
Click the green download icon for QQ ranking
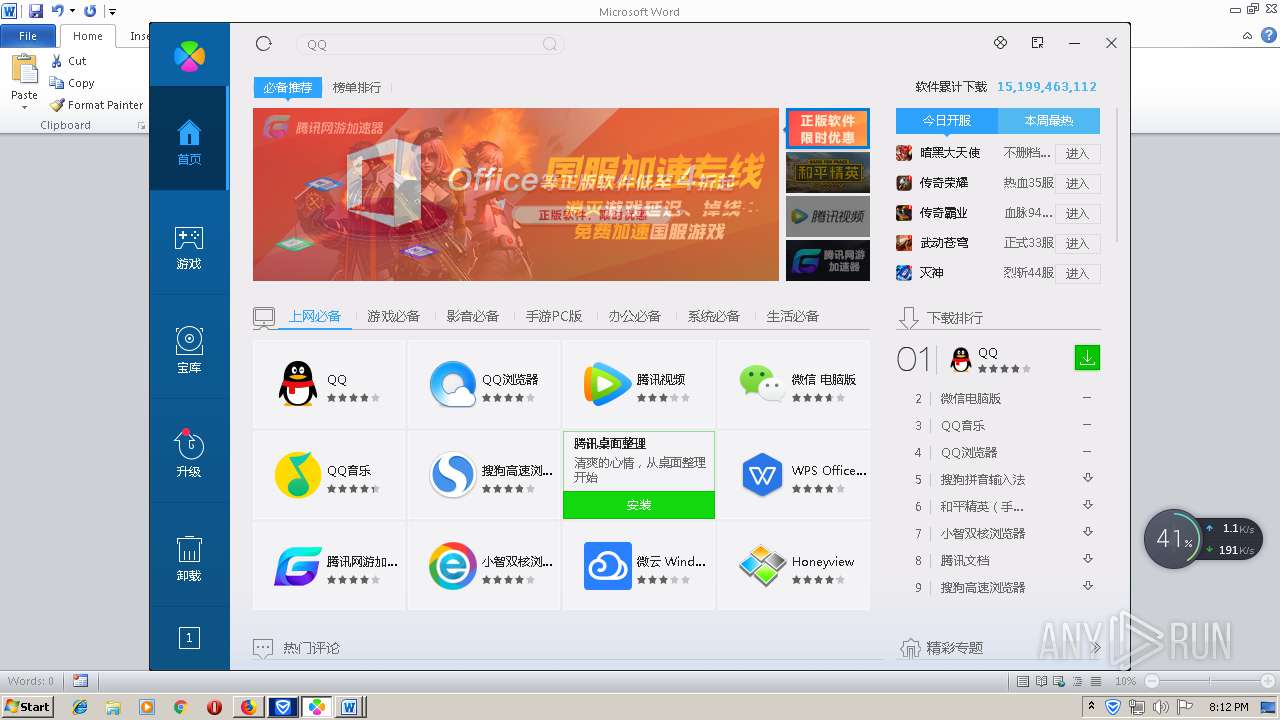pos(1087,357)
